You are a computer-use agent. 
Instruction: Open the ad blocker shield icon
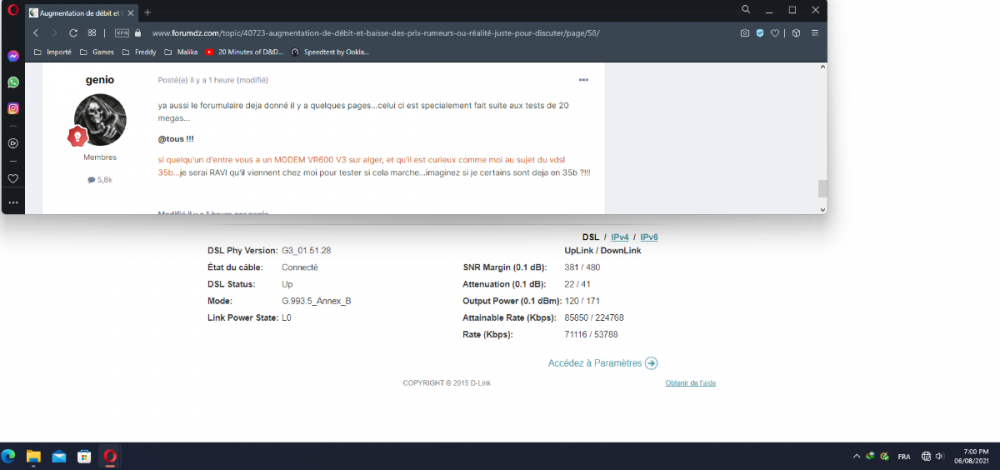(x=760, y=33)
